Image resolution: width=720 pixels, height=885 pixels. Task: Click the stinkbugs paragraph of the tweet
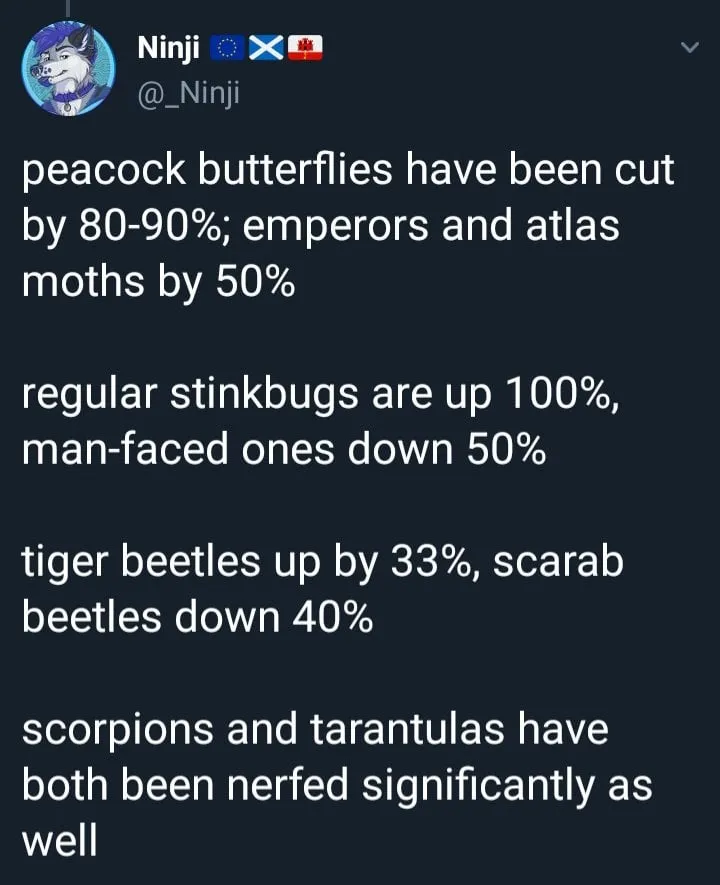[x=320, y=420]
